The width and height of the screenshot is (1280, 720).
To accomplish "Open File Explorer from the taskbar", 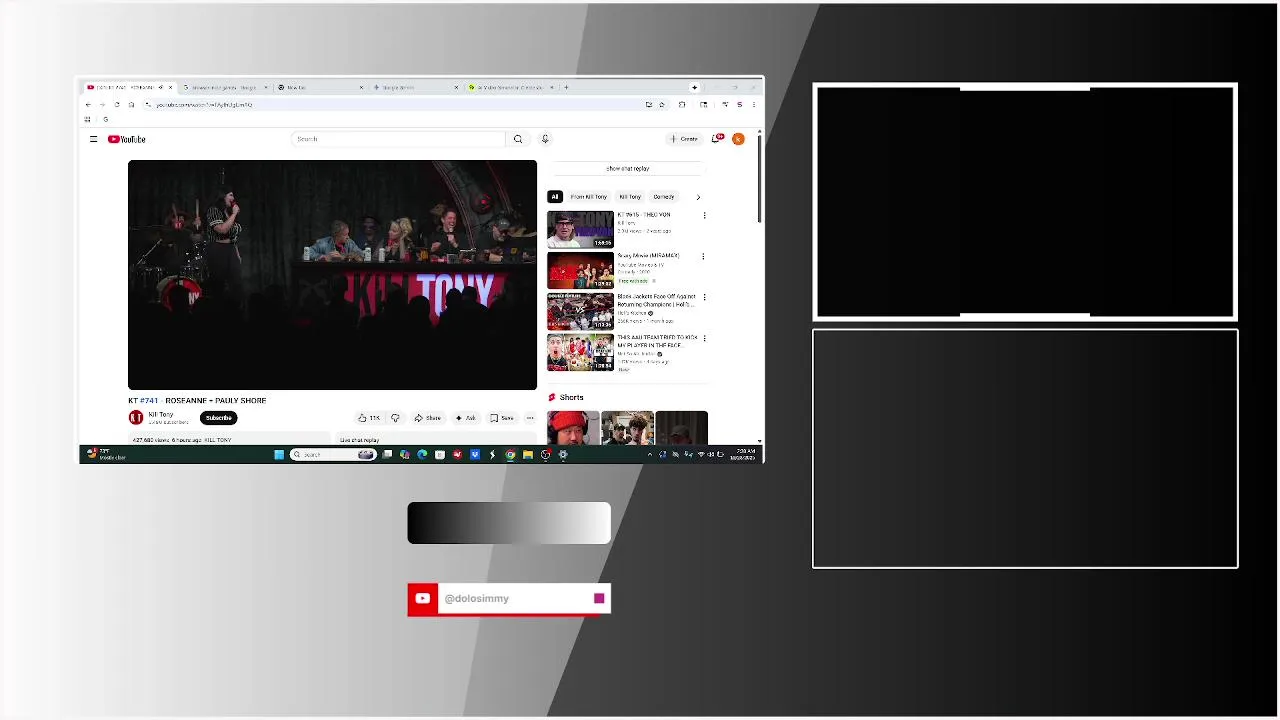I will [528, 455].
